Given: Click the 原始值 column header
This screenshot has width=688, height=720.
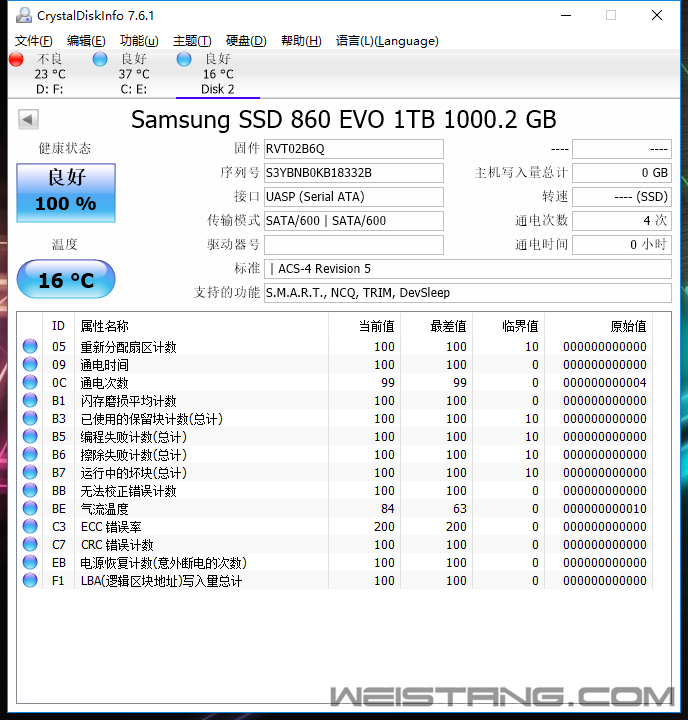Looking at the screenshot, I should (598, 326).
